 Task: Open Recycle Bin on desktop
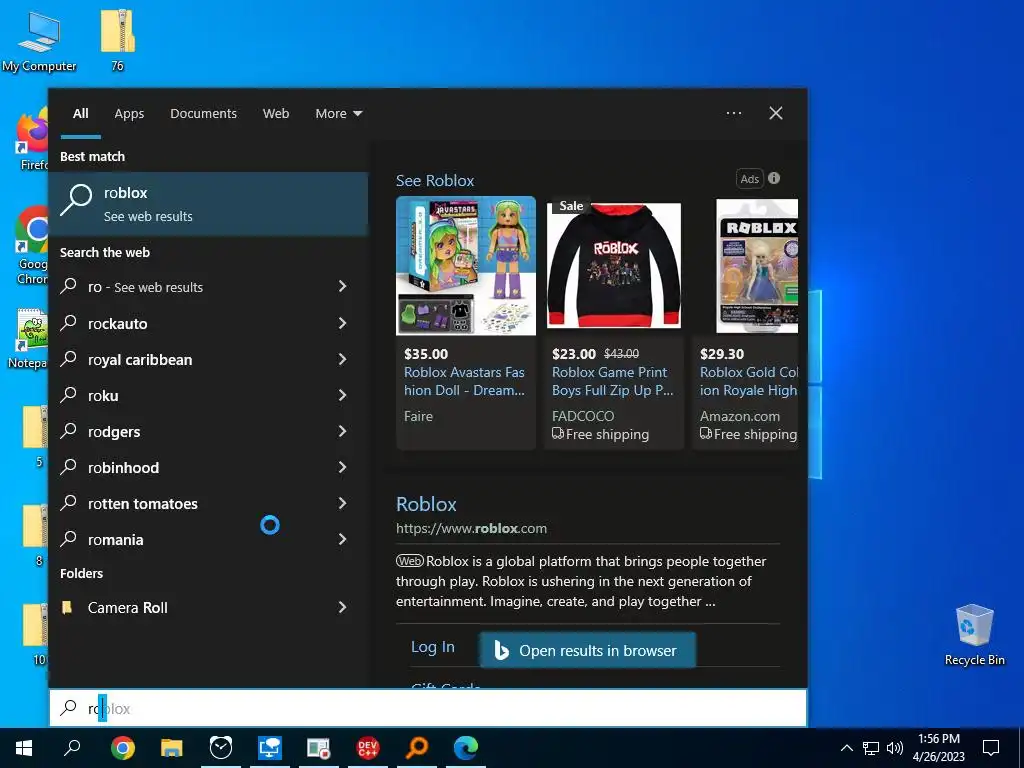974,635
